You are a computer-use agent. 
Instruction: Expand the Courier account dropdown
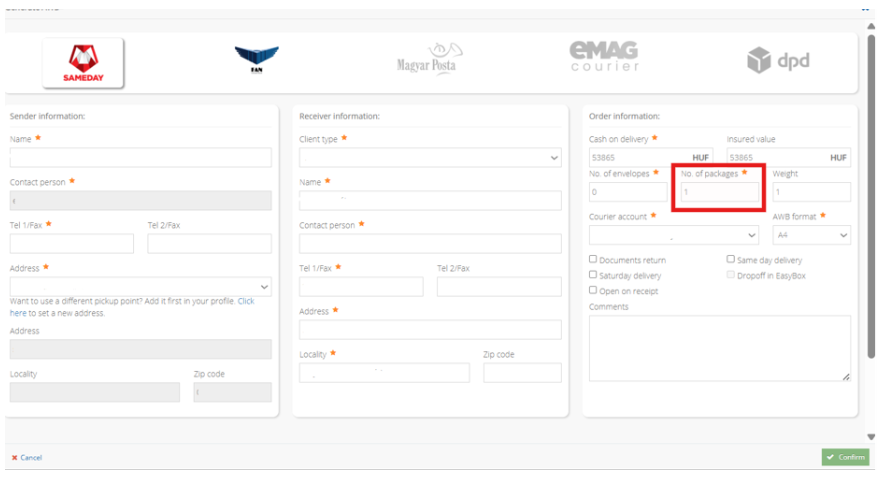pos(673,235)
